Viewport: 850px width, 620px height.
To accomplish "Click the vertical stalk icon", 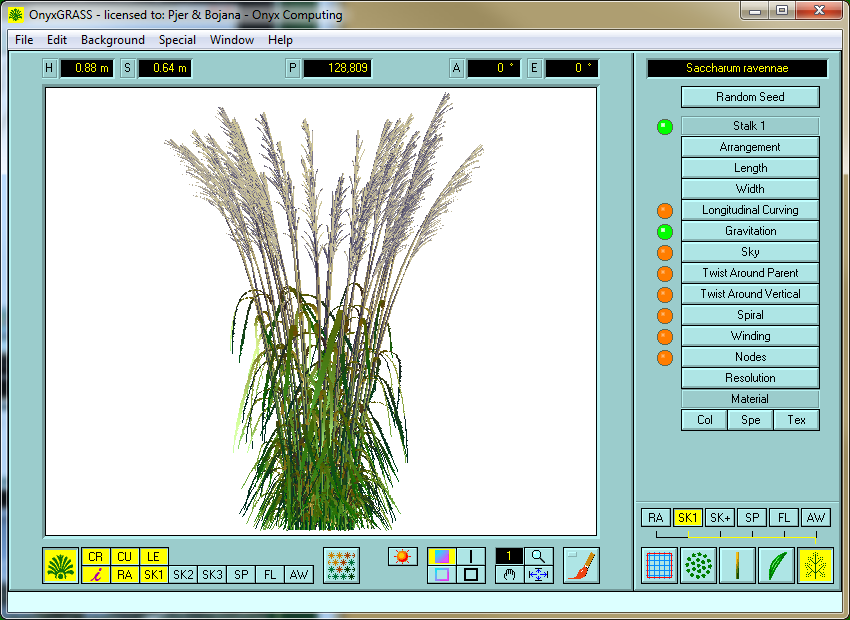I will 737,566.
